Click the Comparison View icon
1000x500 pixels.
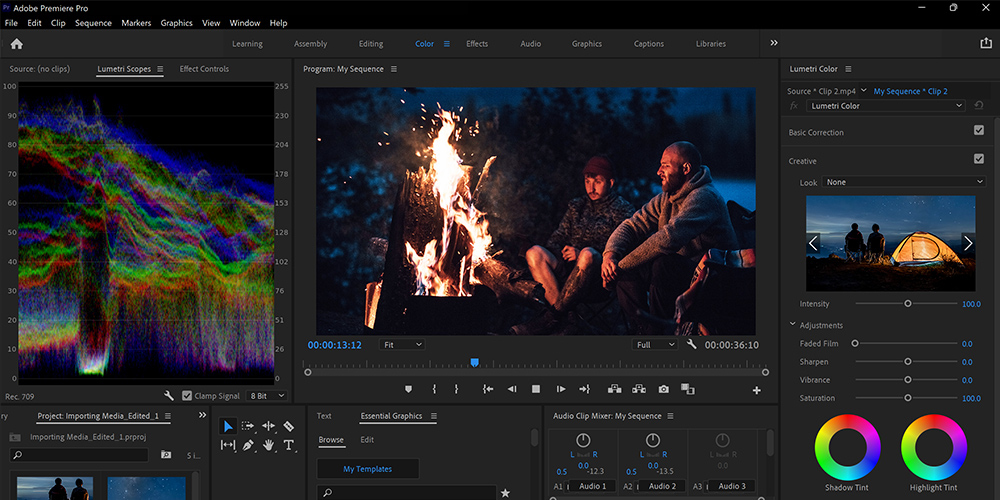(x=688, y=389)
